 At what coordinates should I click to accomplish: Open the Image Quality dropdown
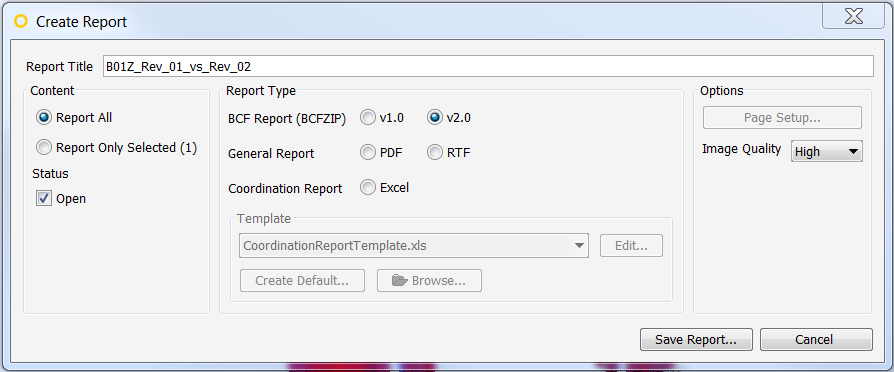tap(826, 152)
